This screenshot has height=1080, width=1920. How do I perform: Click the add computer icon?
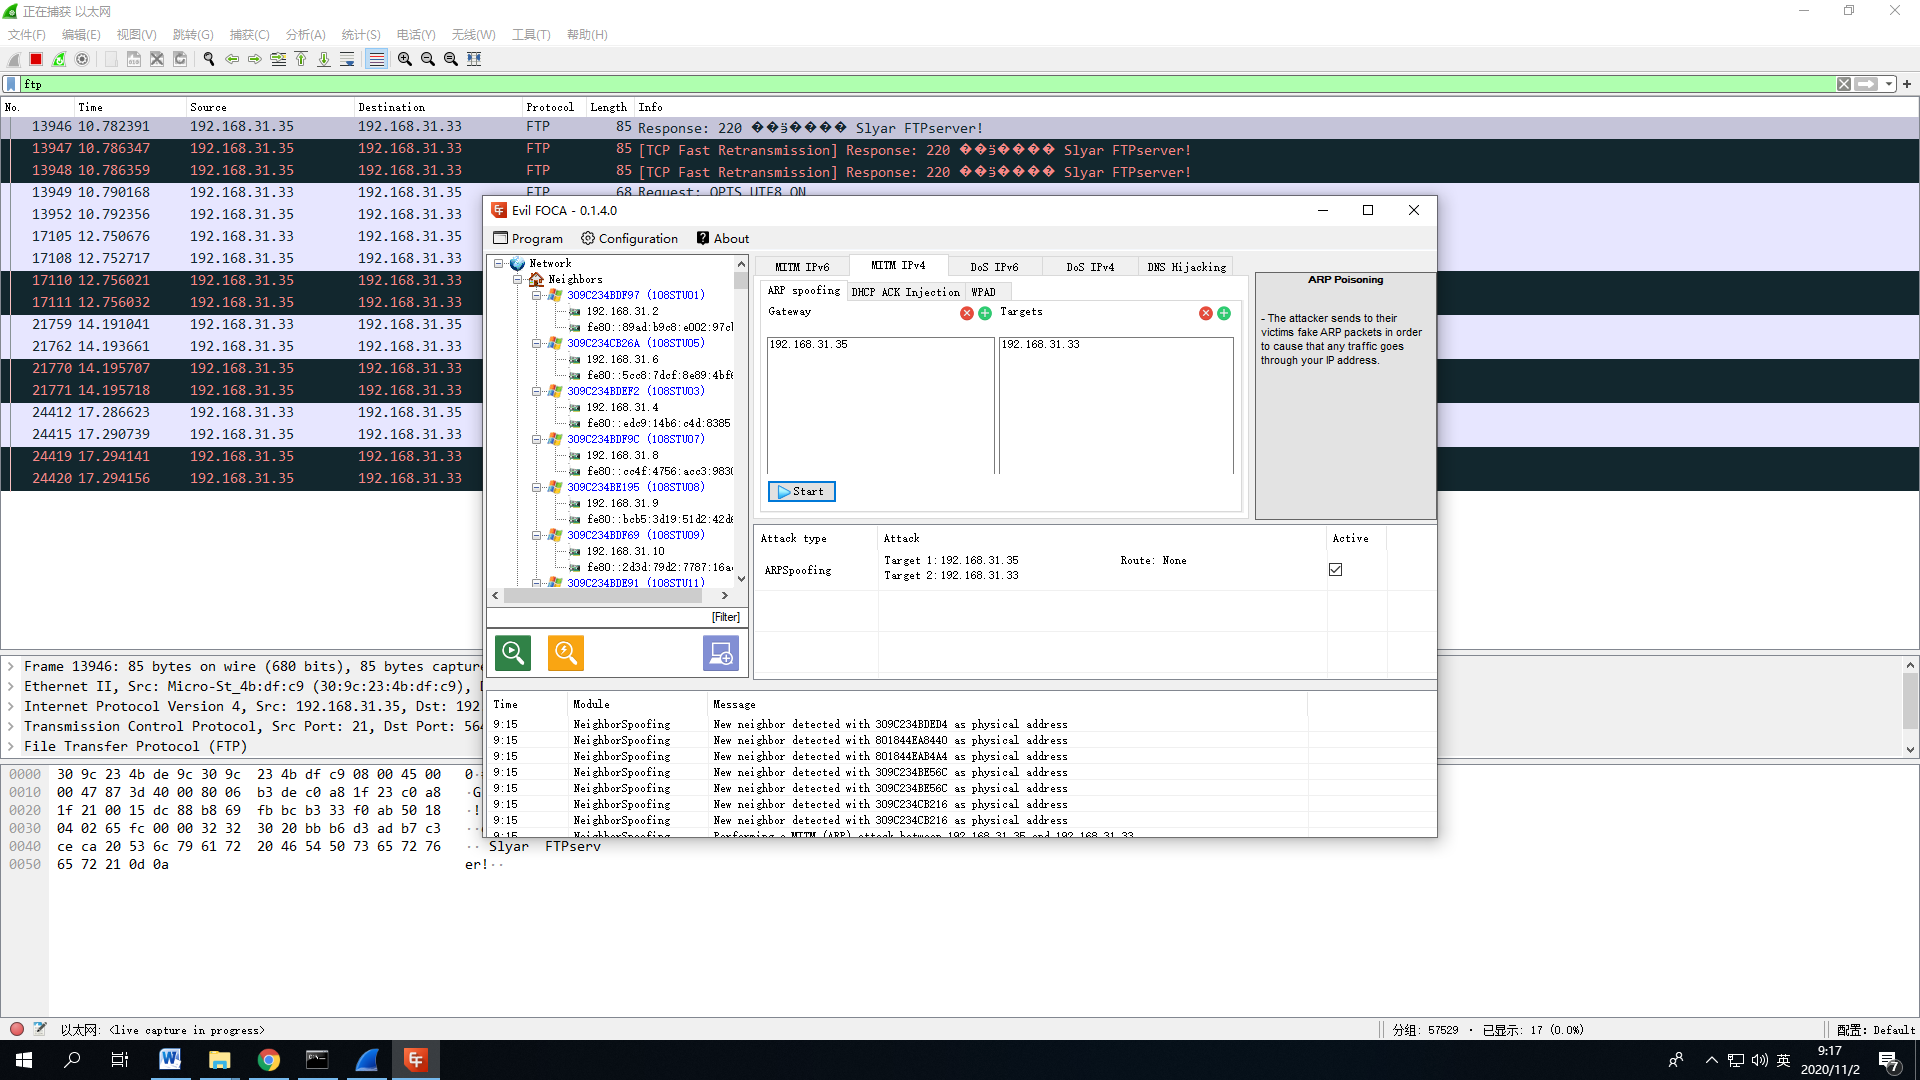(720, 653)
